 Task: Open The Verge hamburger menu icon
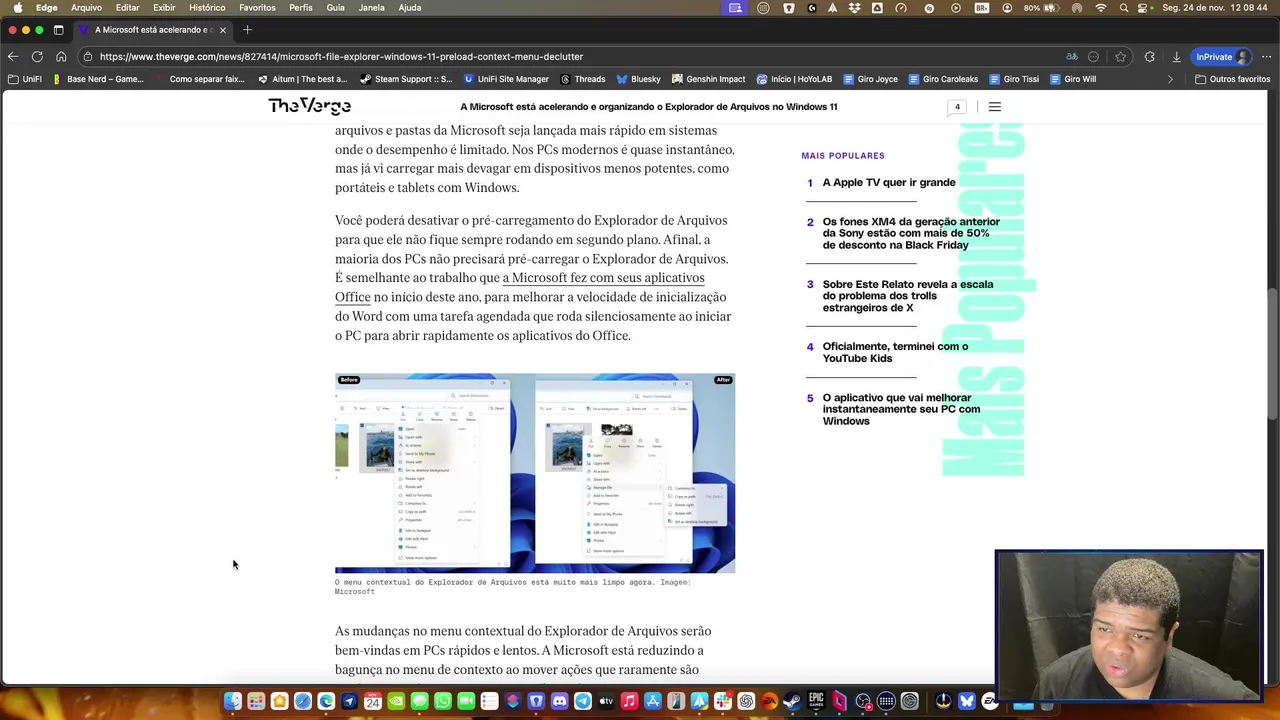pos(994,107)
